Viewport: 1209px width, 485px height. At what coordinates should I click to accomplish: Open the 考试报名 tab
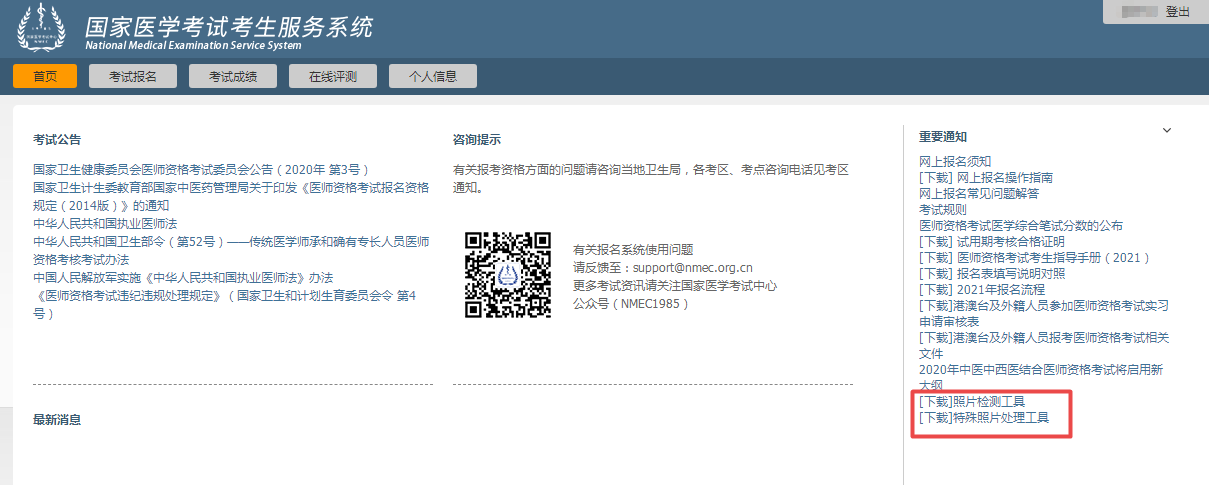(x=133, y=76)
